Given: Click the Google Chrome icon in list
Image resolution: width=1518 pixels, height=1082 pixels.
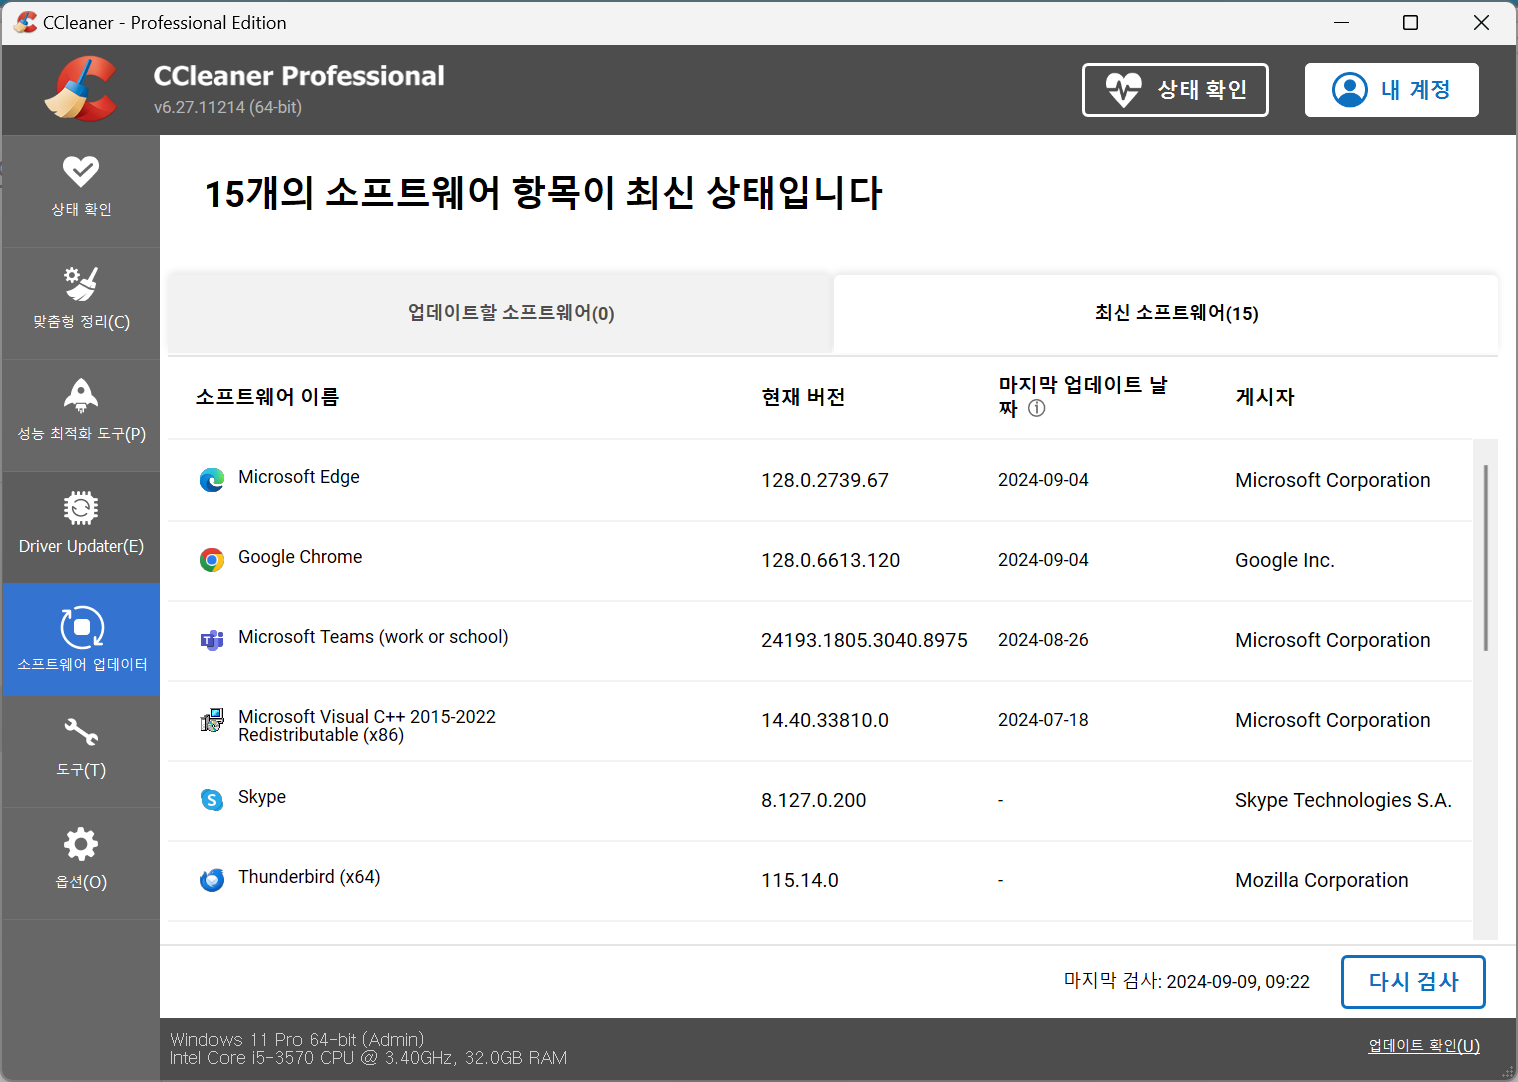Looking at the screenshot, I should (212, 560).
